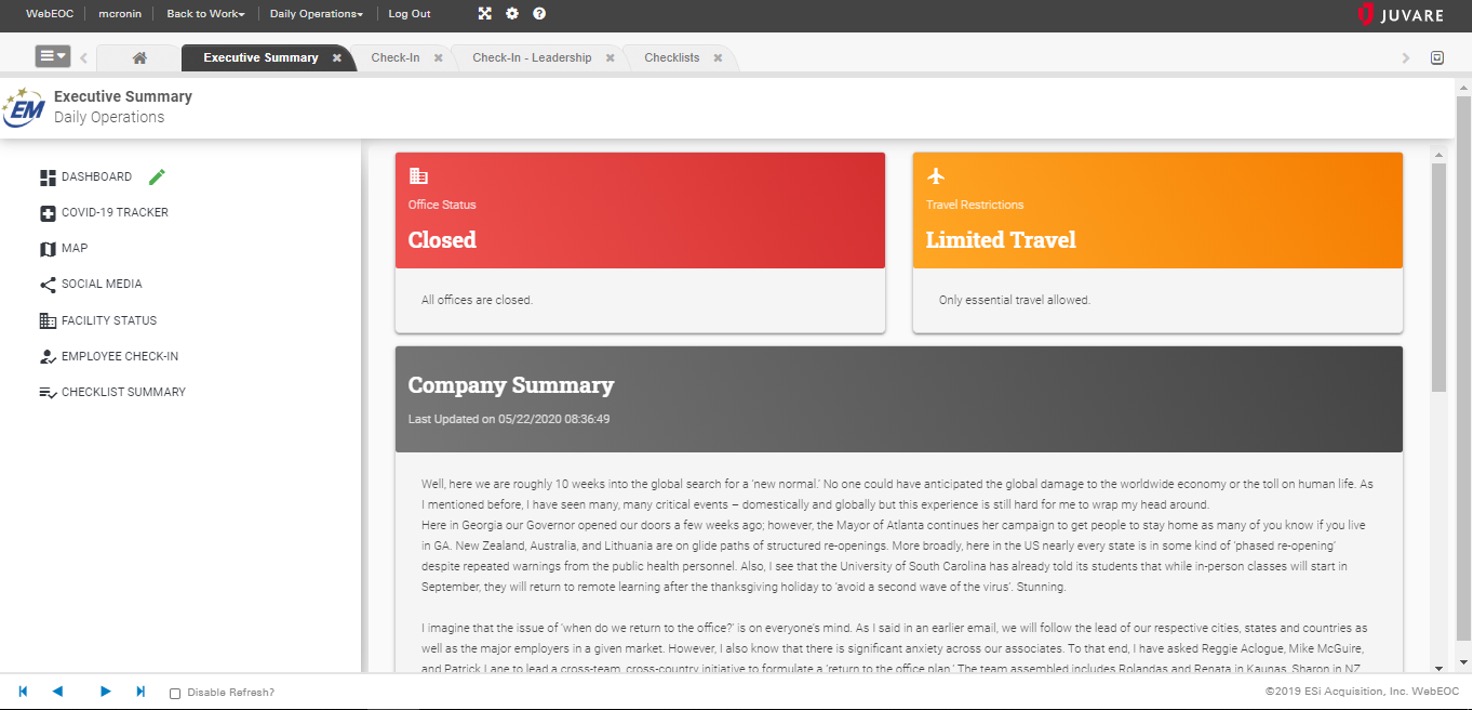Click 'Only essential travel allowed.' text
Viewport: 1472px width, 710px height.
1014,300
